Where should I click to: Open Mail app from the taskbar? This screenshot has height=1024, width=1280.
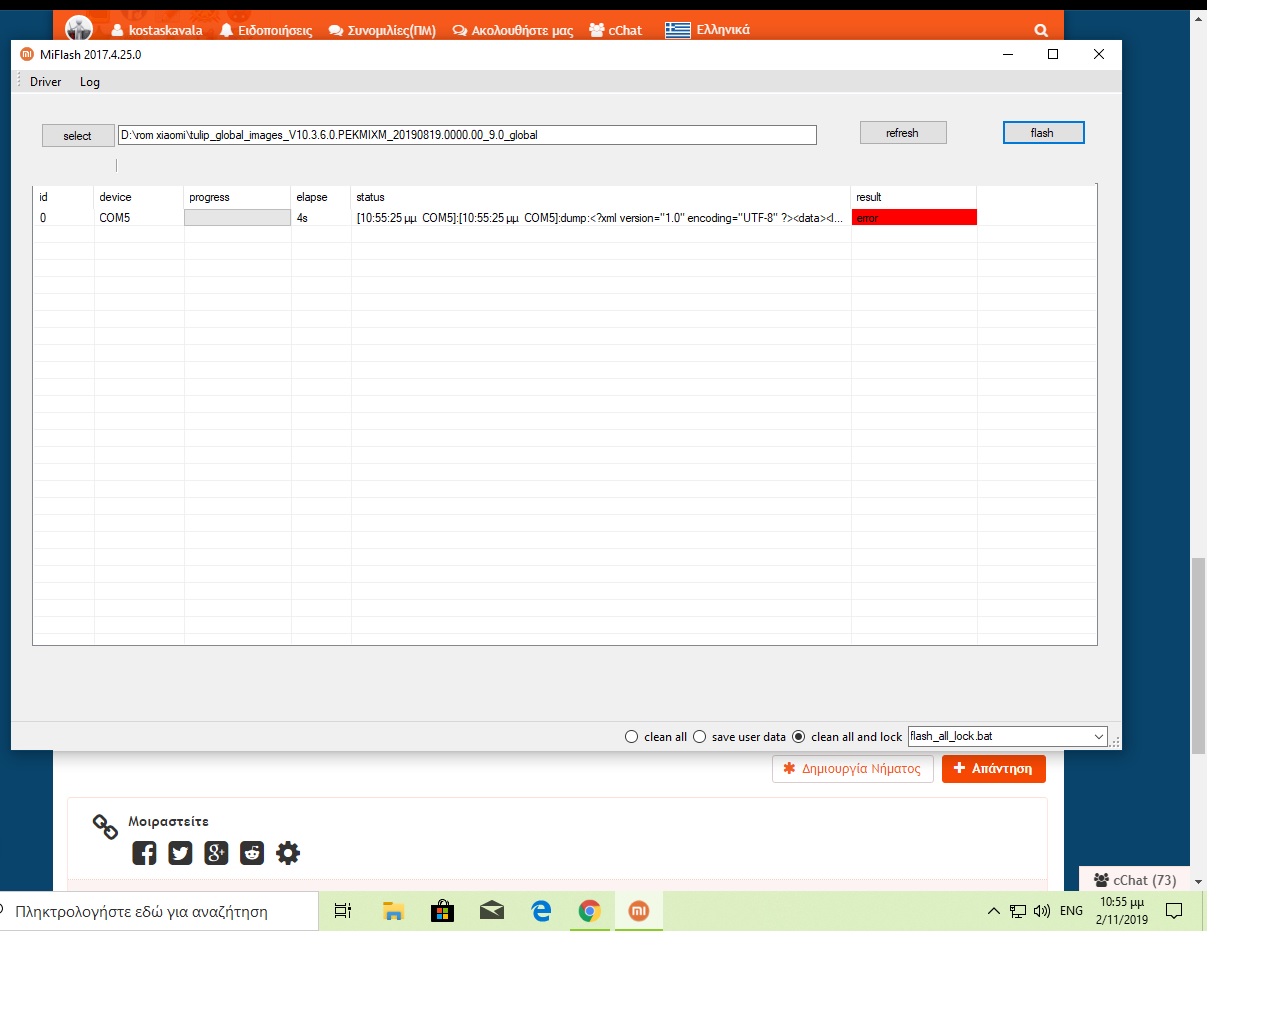(x=492, y=911)
